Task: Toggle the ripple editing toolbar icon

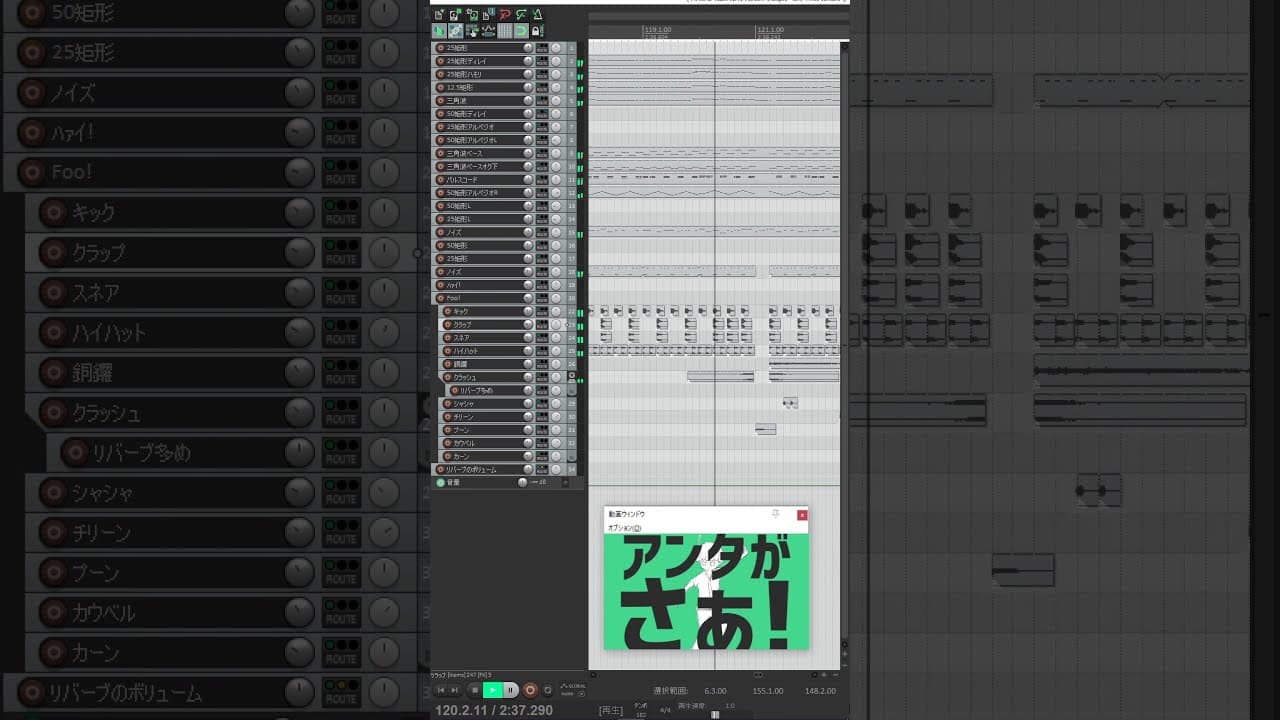Action: [472, 31]
